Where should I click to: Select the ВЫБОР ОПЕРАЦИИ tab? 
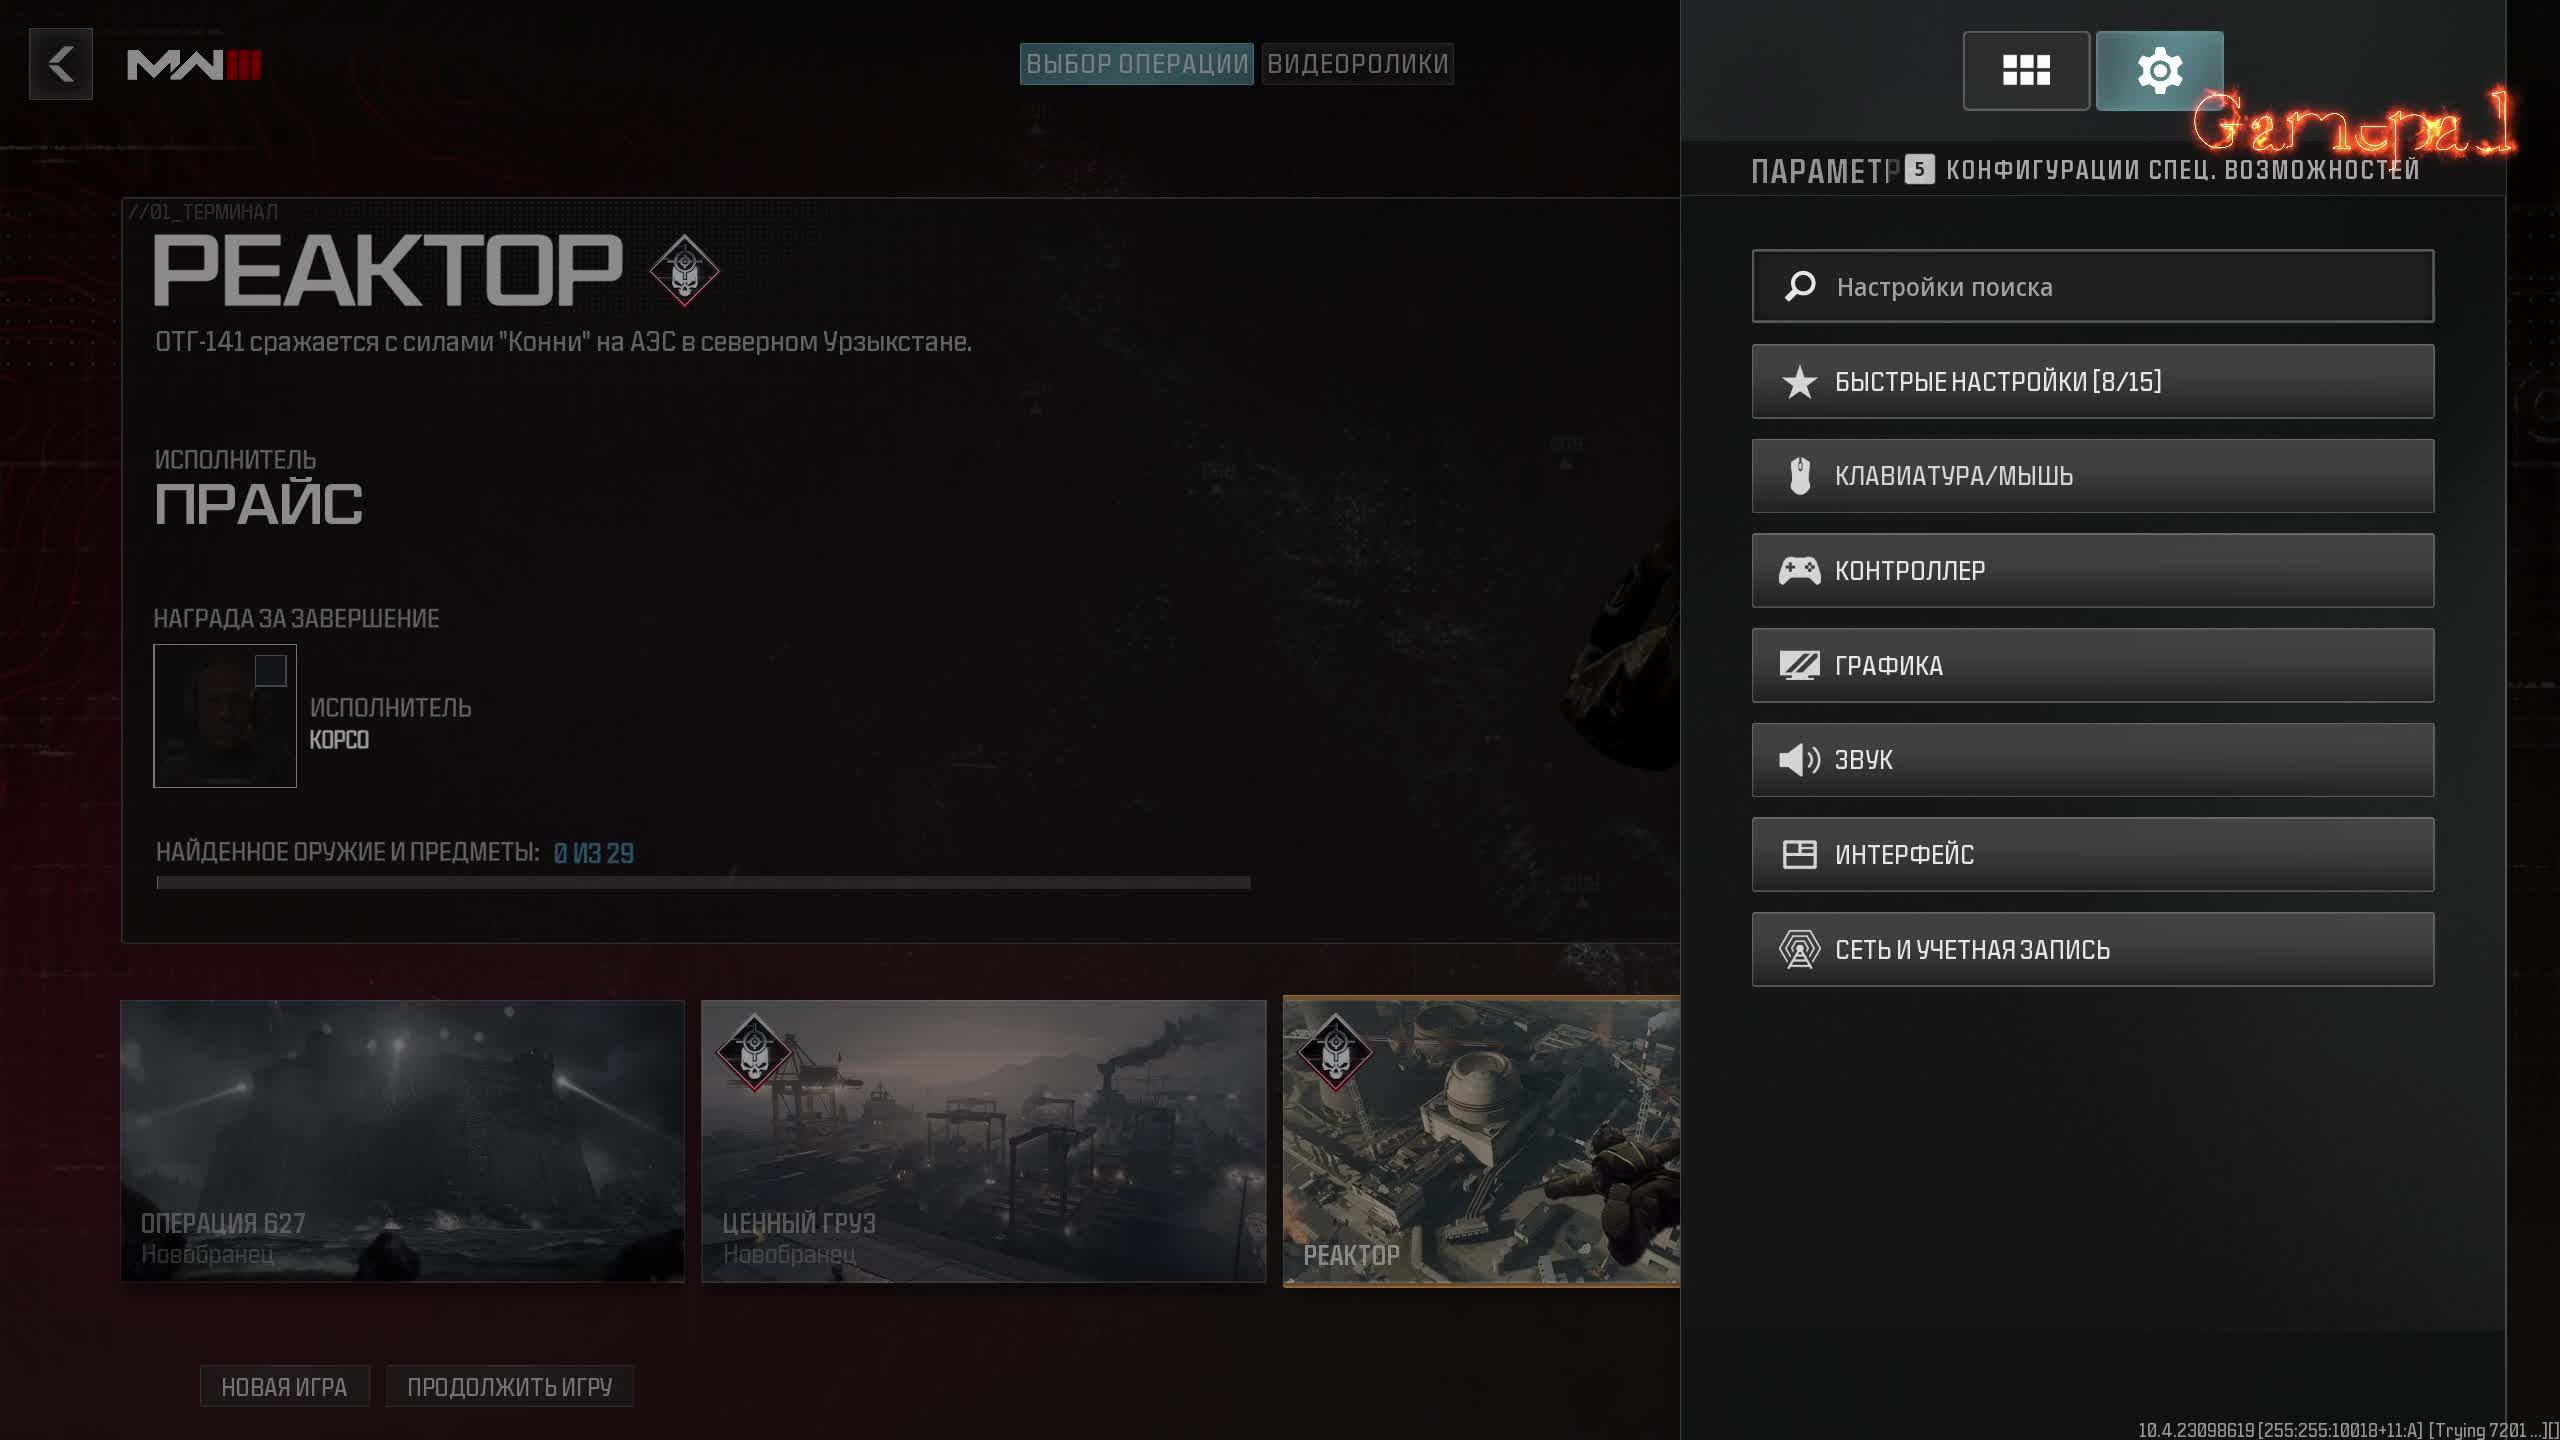pyautogui.click(x=1136, y=64)
